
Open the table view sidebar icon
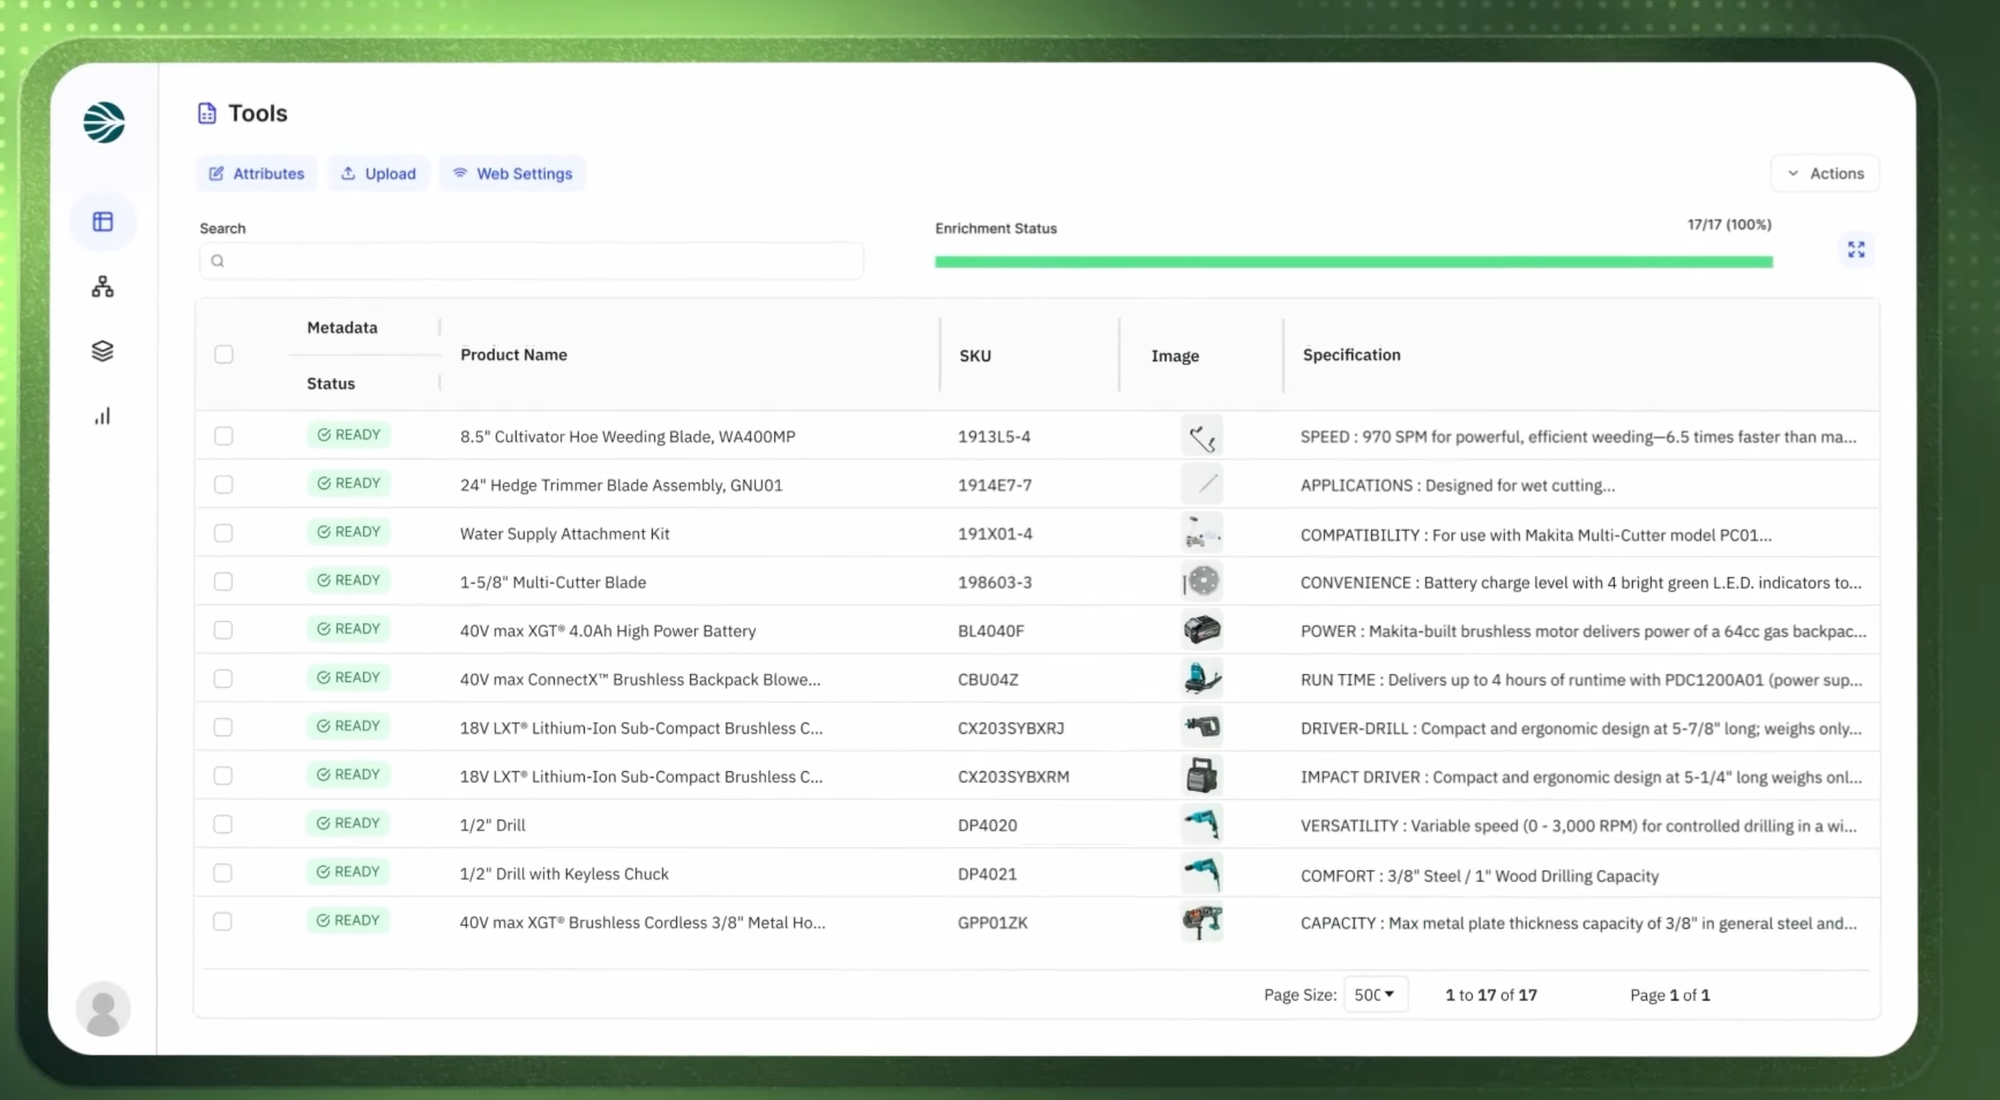(103, 222)
